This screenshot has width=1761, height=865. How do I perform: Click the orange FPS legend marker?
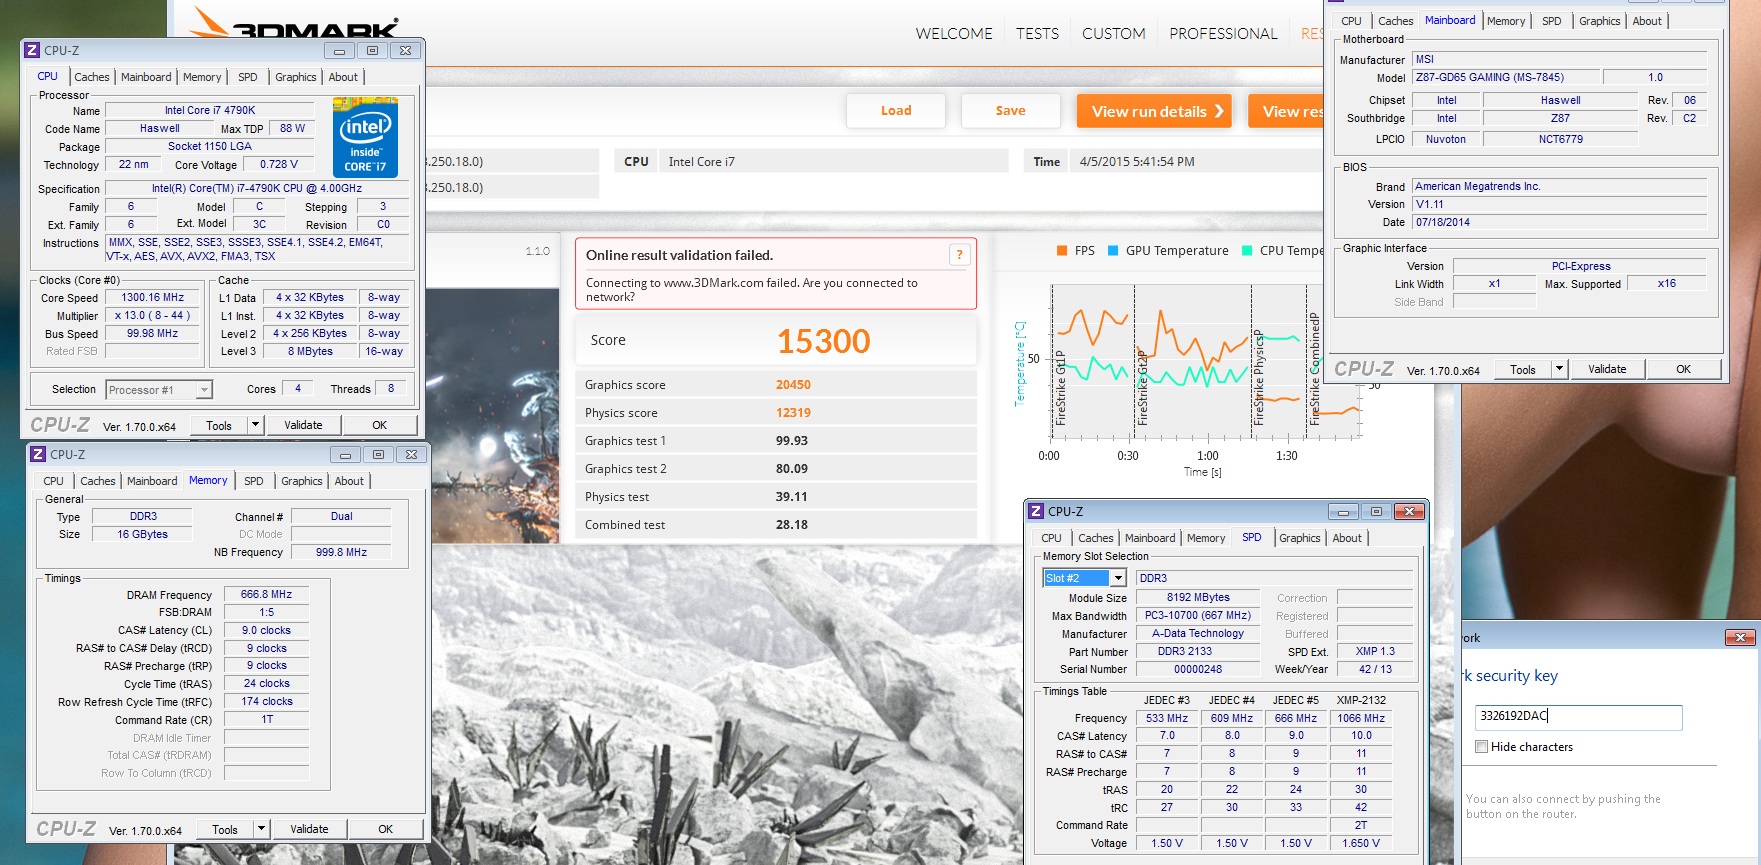coord(1062,251)
